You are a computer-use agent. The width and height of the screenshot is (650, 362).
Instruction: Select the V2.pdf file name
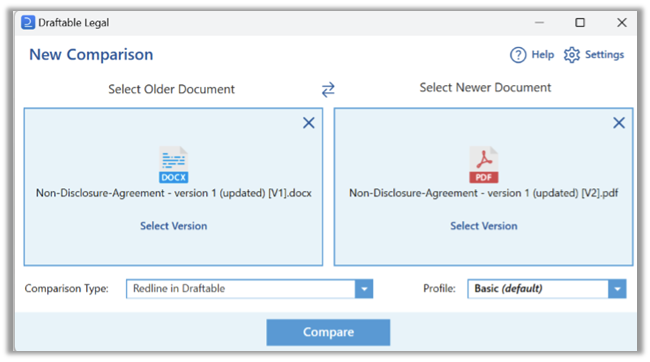(484, 193)
